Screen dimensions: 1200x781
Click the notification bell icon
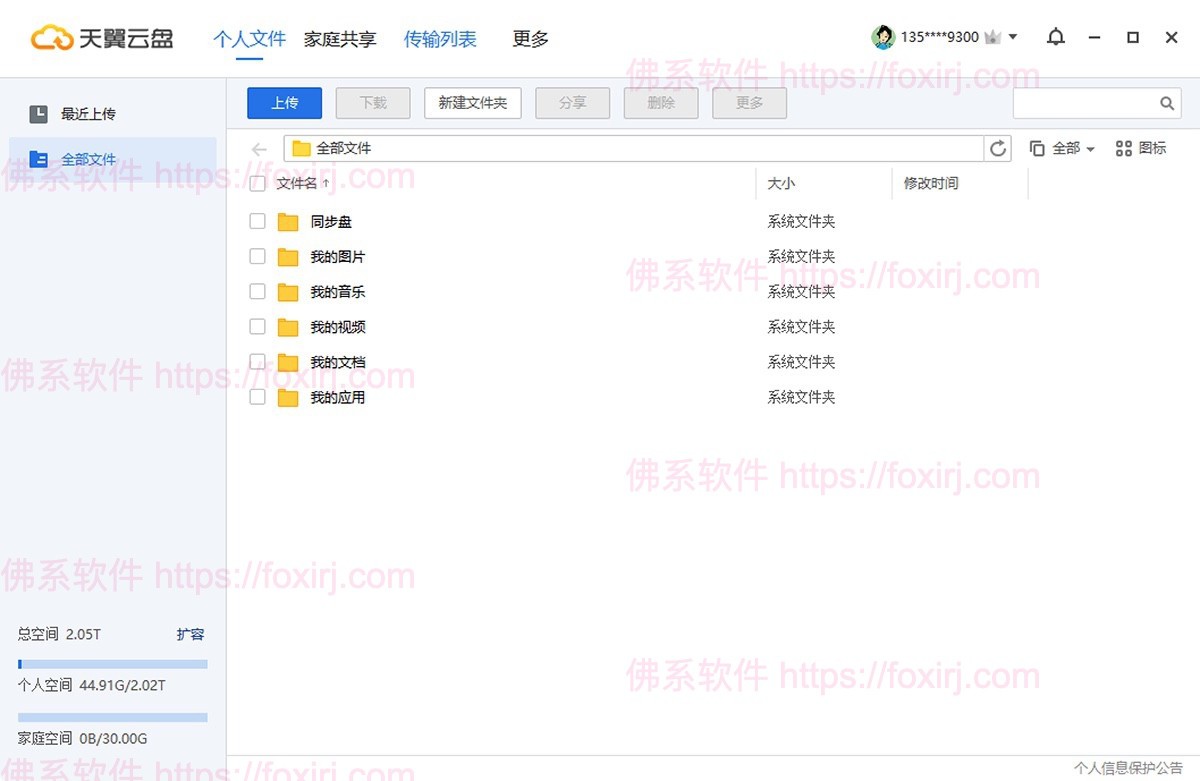click(1055, 38)
